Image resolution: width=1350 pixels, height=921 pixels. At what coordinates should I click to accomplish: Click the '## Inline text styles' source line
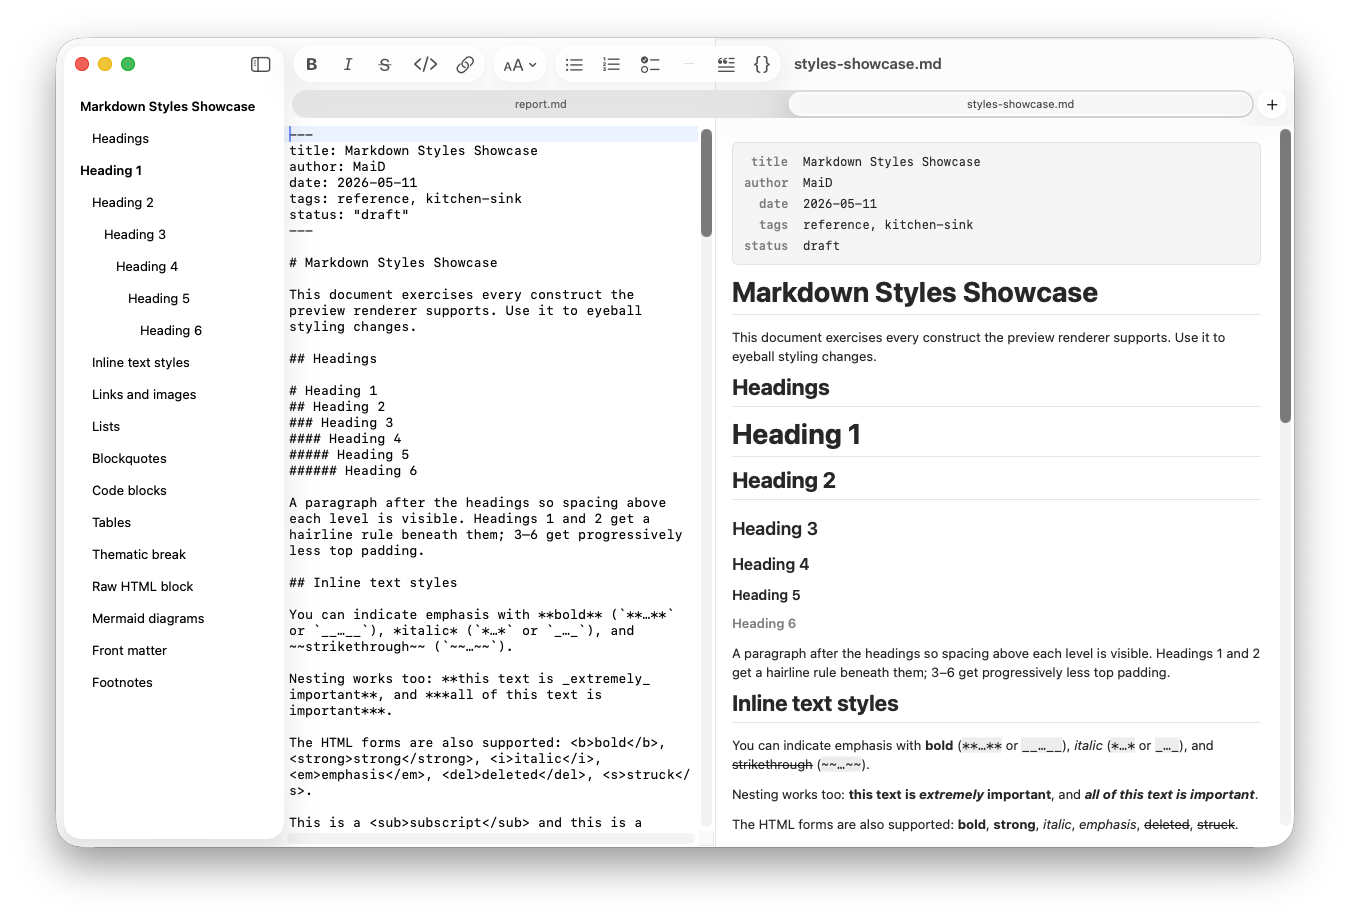373,583
